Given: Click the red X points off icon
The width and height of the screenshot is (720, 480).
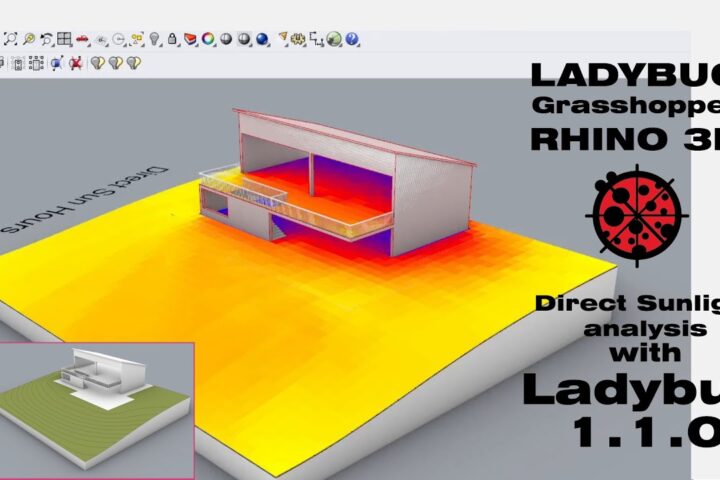Looking at the screenshot, I should click(x=76, y=63).
